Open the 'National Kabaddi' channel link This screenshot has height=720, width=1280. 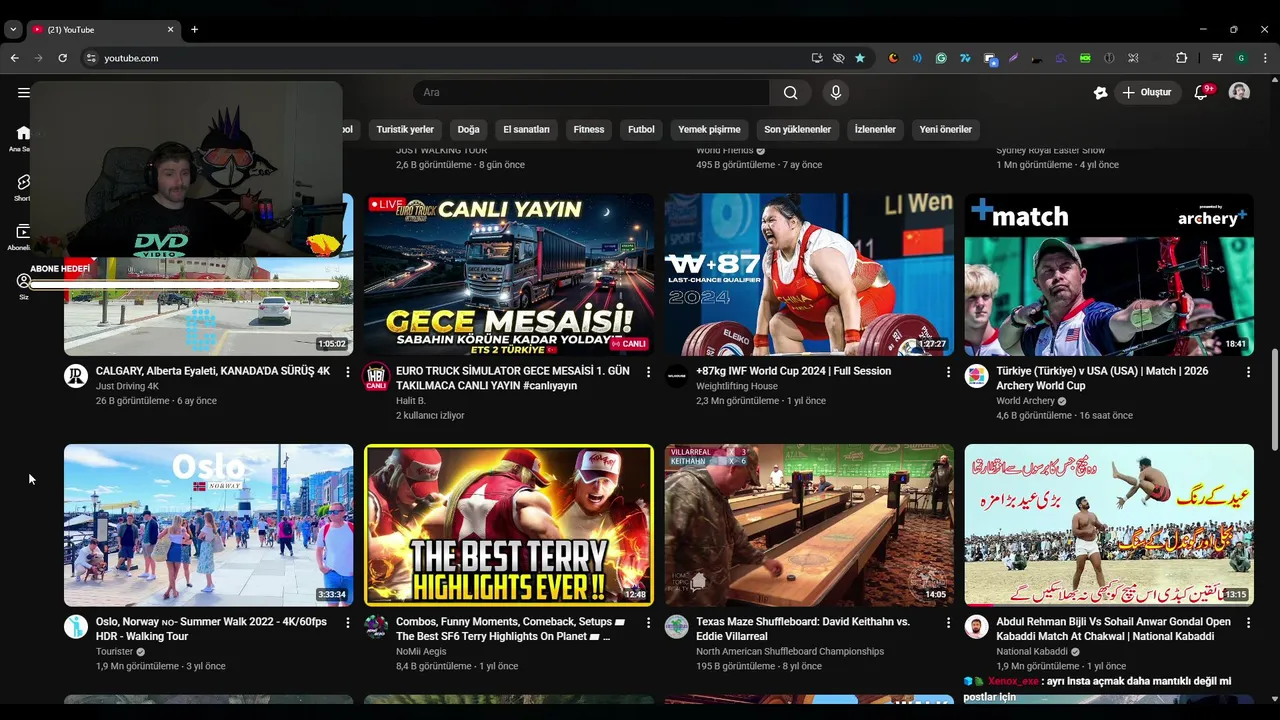coord(1032,652)
